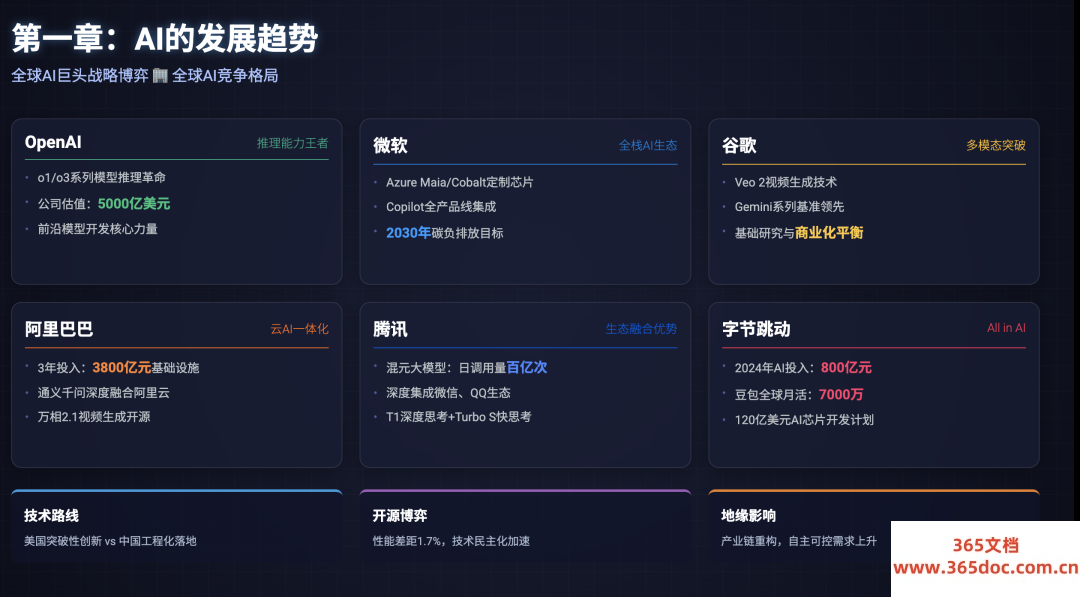Screen dimensions: 1080x597
Task: Click the bullet "通义千问深度融合阿里云"
Action: point(103,392)
